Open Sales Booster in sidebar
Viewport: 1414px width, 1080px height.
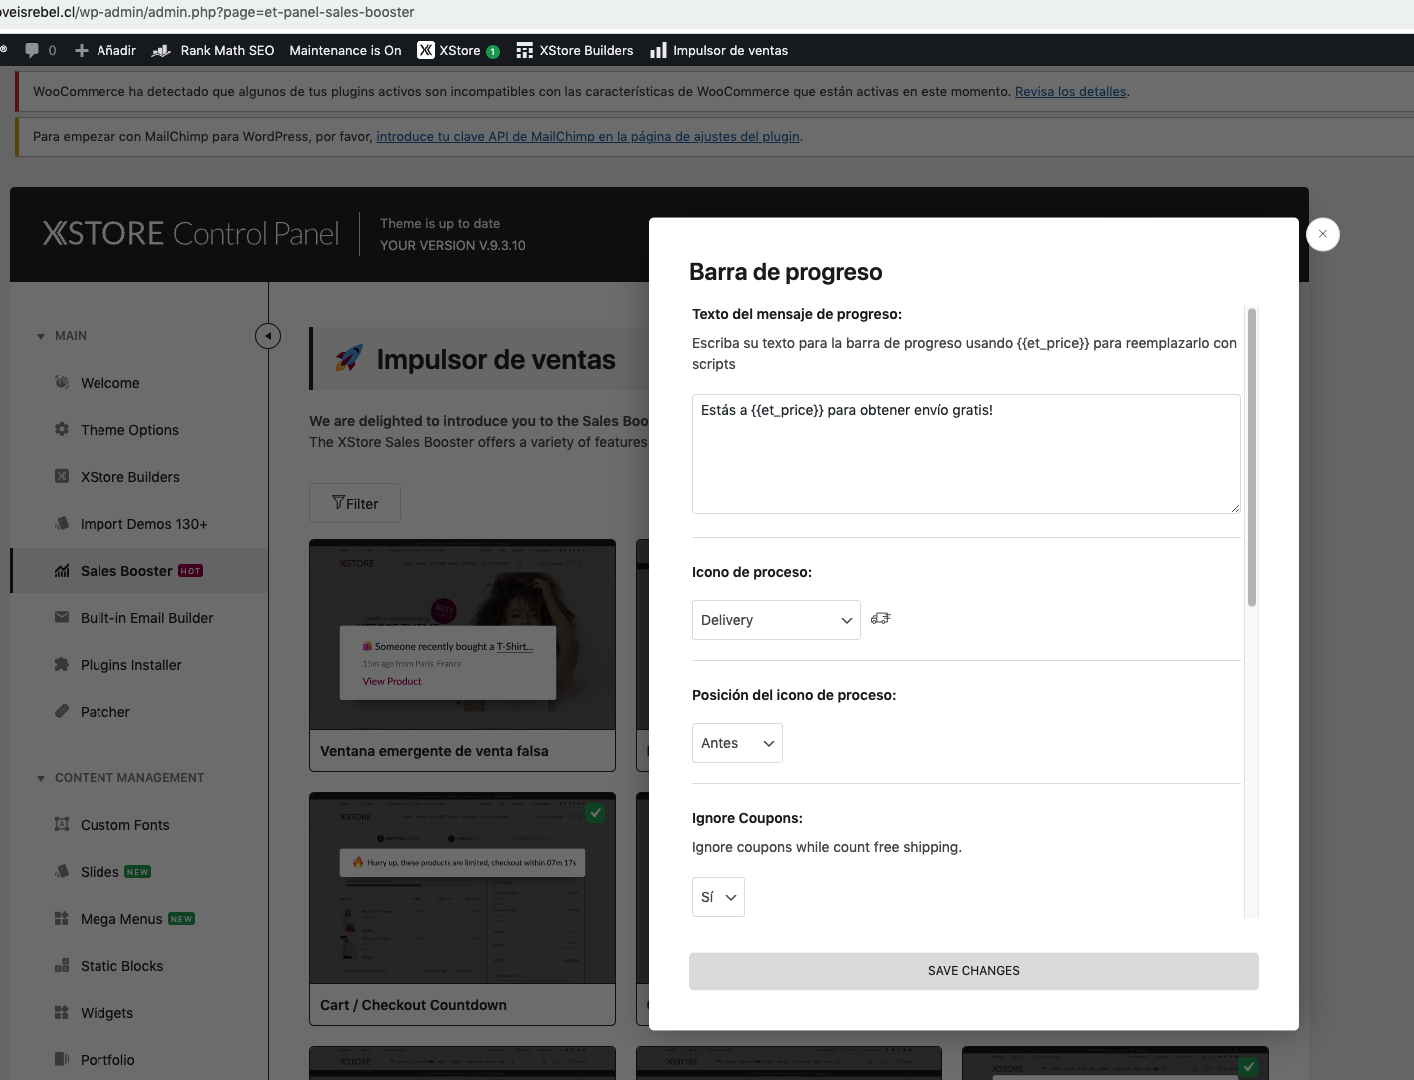127,571
